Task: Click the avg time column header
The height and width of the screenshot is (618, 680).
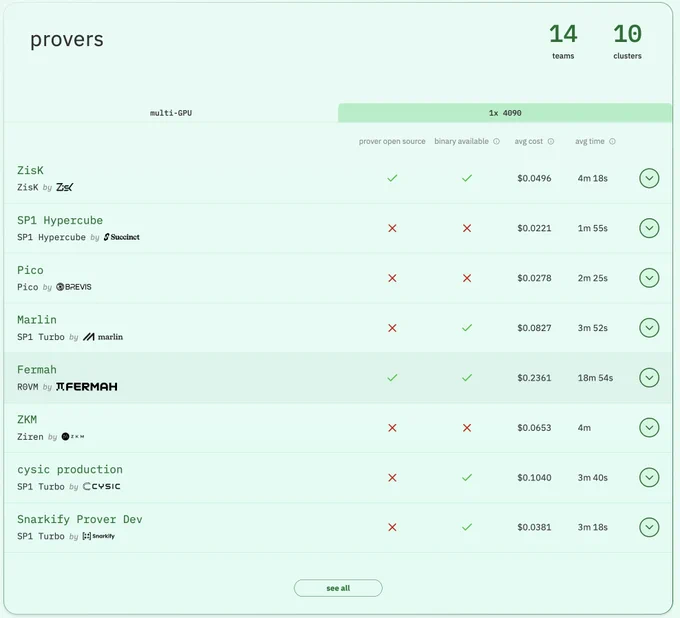Action: click(589, 141)
